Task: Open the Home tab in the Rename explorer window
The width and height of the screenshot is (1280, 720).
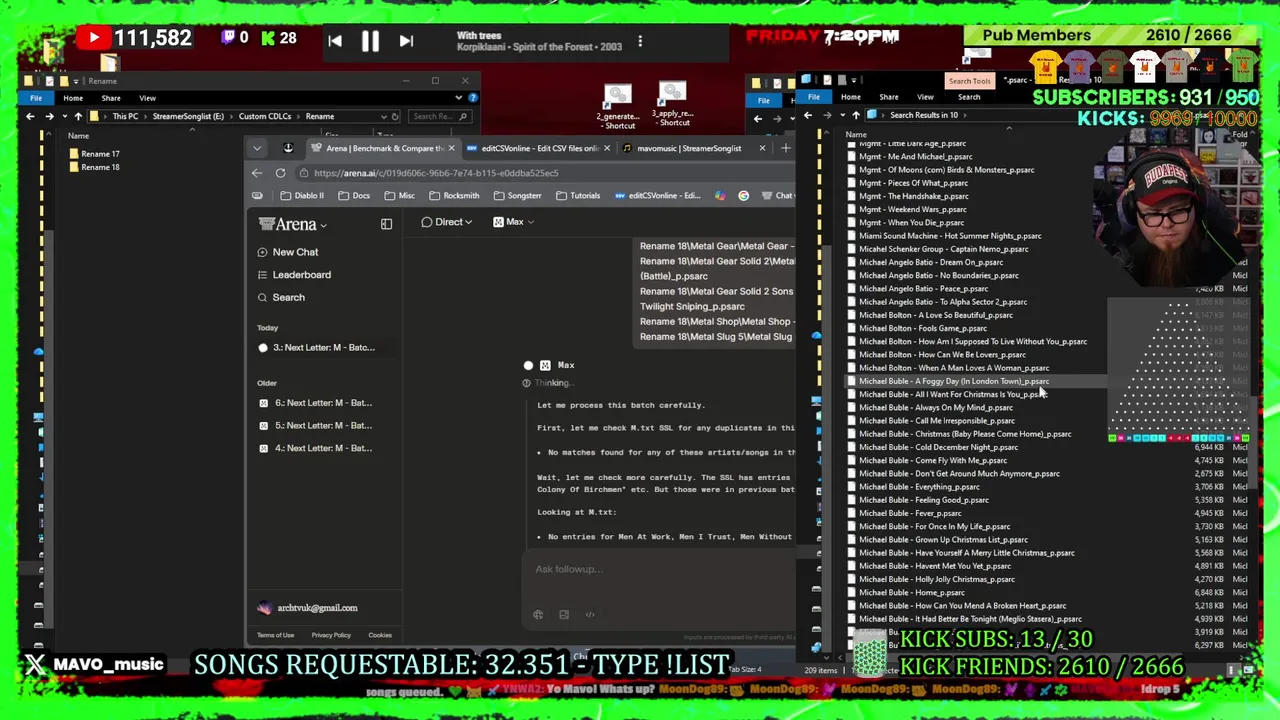Action: 73,98
